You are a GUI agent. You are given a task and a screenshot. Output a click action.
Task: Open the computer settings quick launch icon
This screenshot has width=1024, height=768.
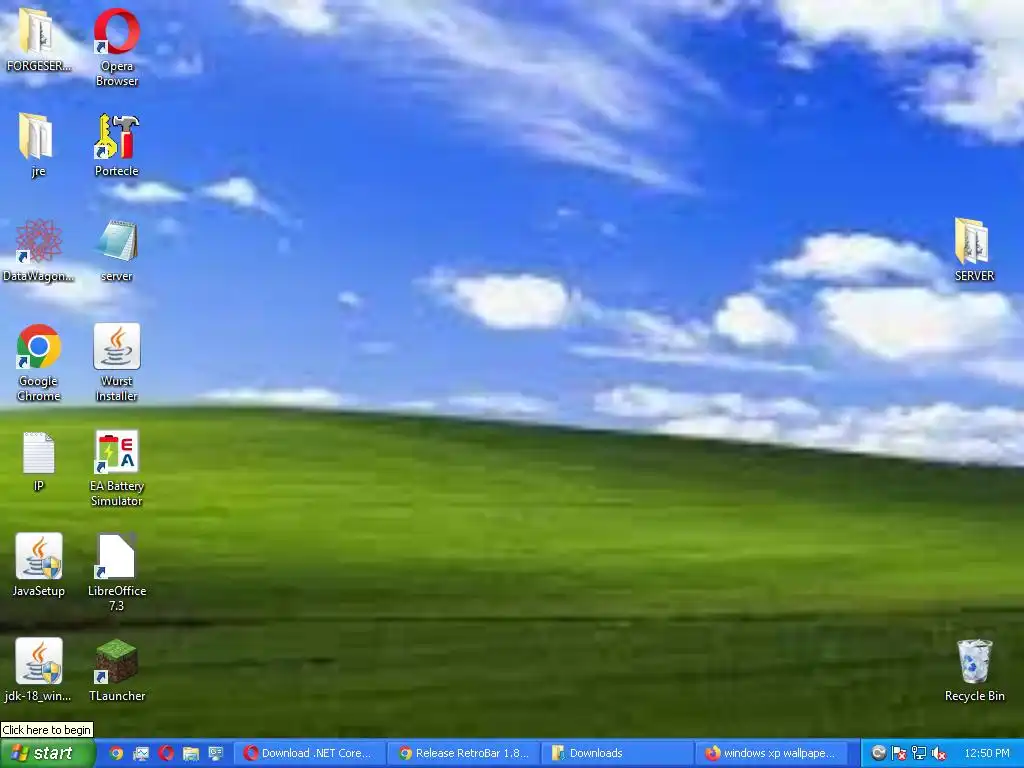(x=216, y=754)
